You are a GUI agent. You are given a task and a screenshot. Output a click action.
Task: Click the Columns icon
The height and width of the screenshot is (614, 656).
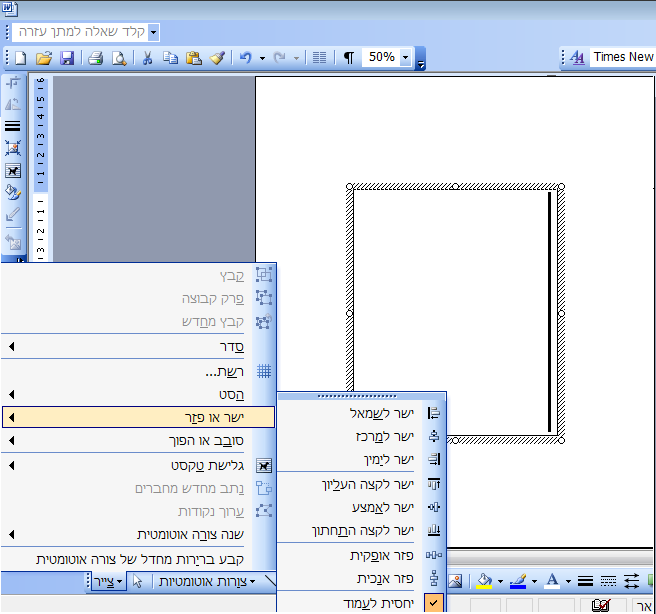pos(320,58)
